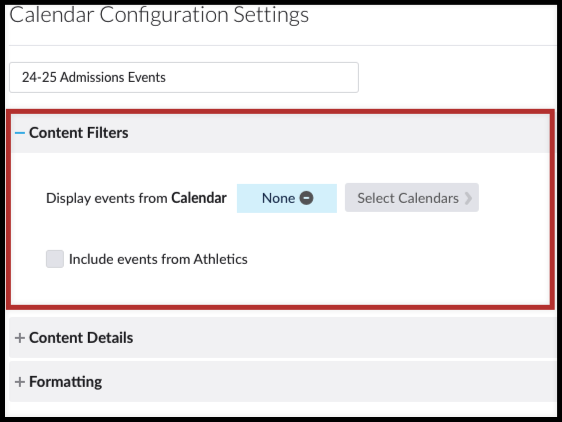Enable the Include events from Athletics checkbox

pyautogui.click(x=55, y=259)
